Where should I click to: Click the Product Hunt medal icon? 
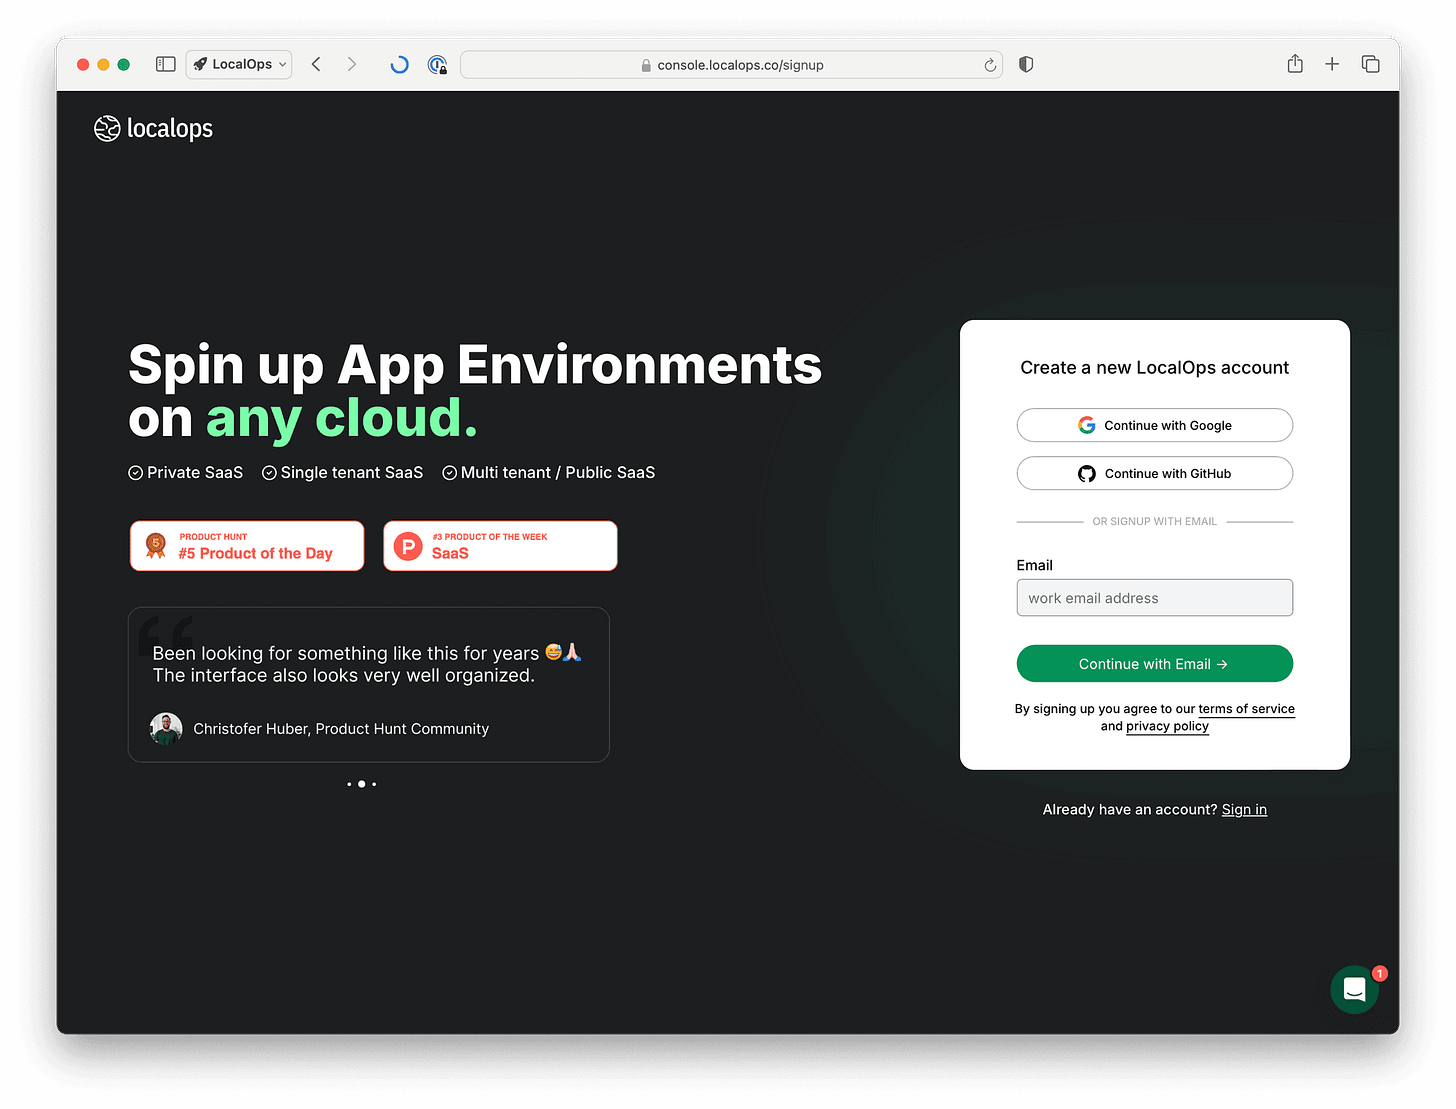click(156, 545)
